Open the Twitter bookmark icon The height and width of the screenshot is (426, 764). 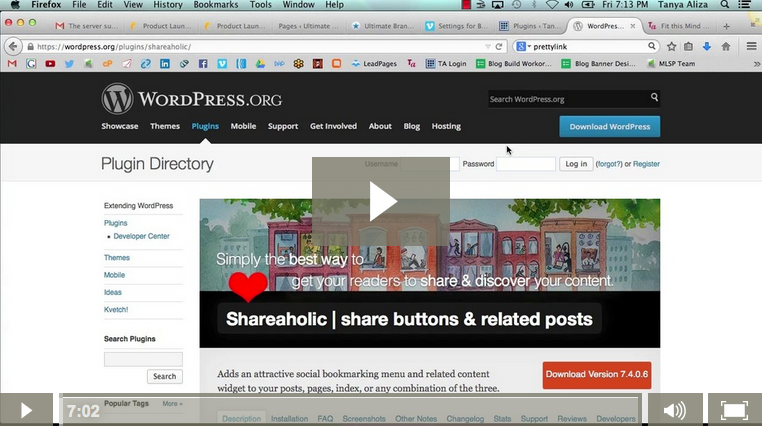[69, 63]
